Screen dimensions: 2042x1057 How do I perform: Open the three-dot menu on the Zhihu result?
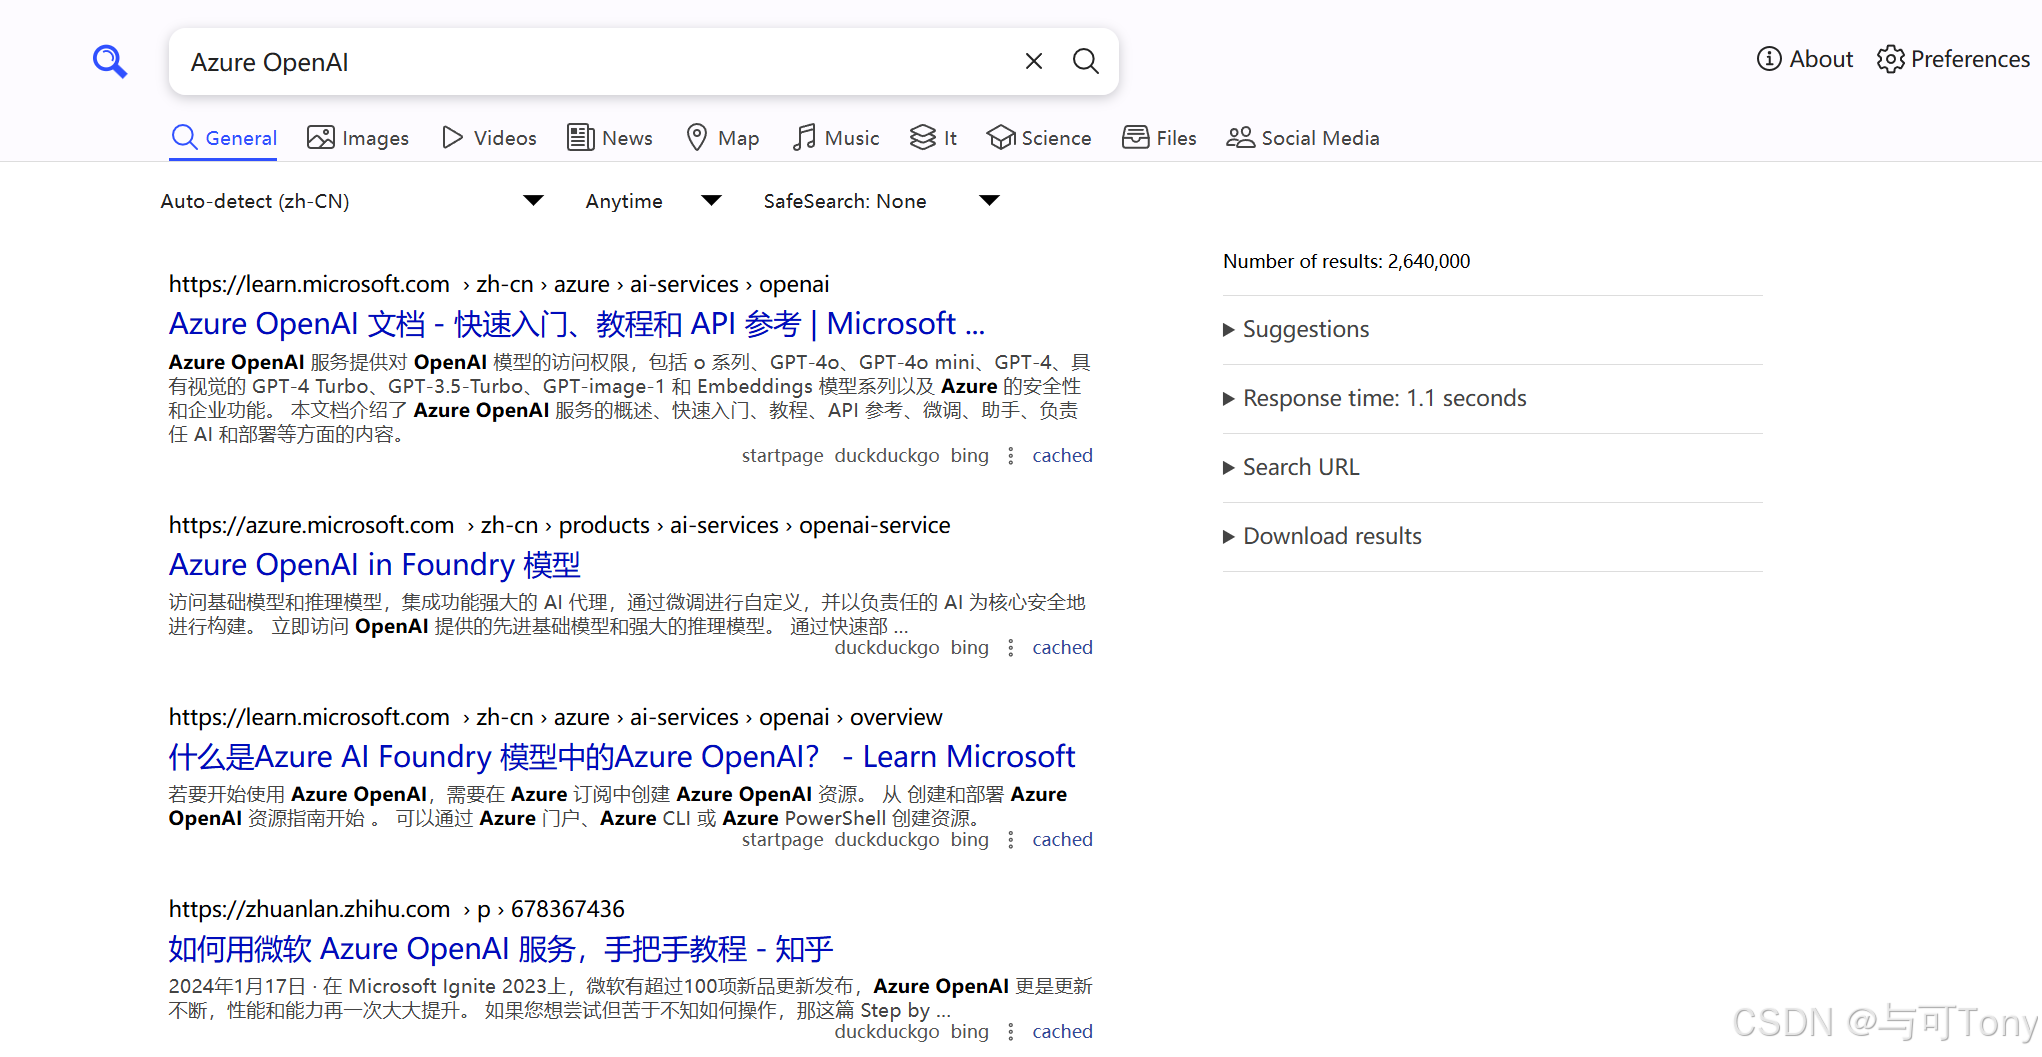tap(1010, 1031)
